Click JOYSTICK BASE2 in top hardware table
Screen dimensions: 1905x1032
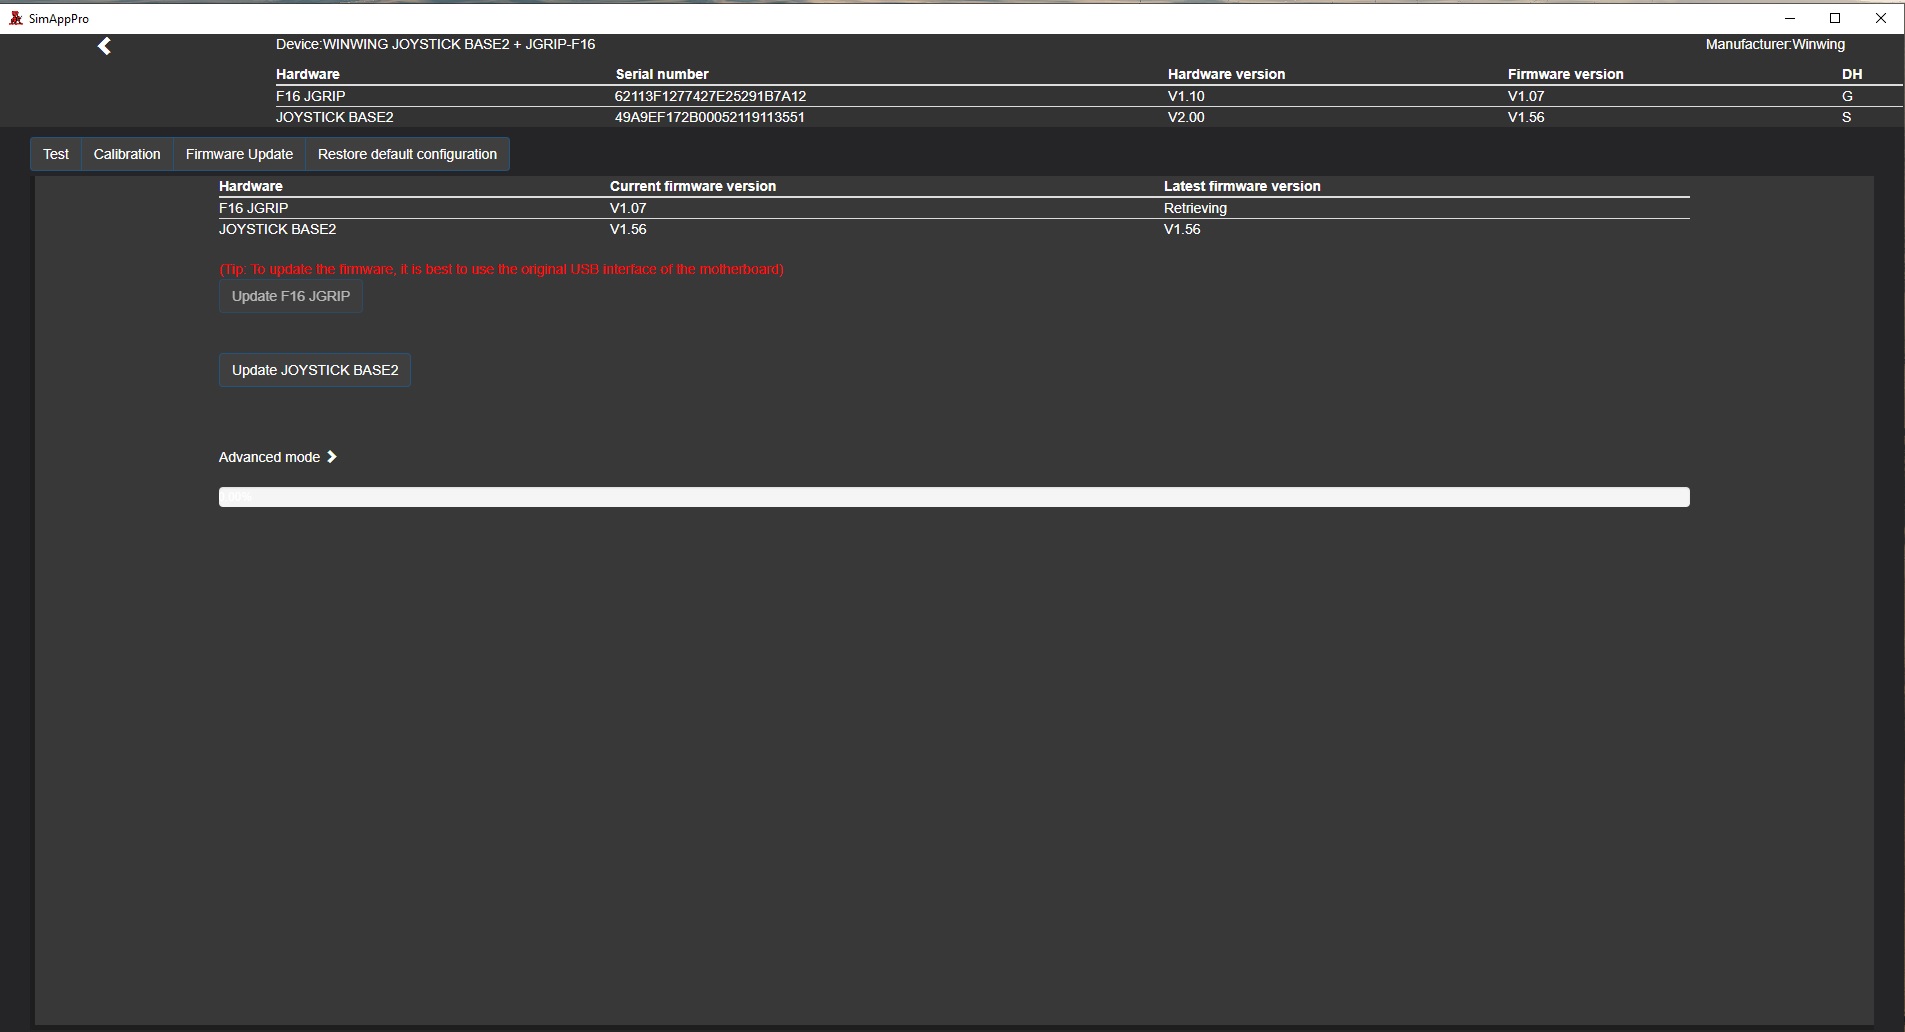(x=335, y=117)
